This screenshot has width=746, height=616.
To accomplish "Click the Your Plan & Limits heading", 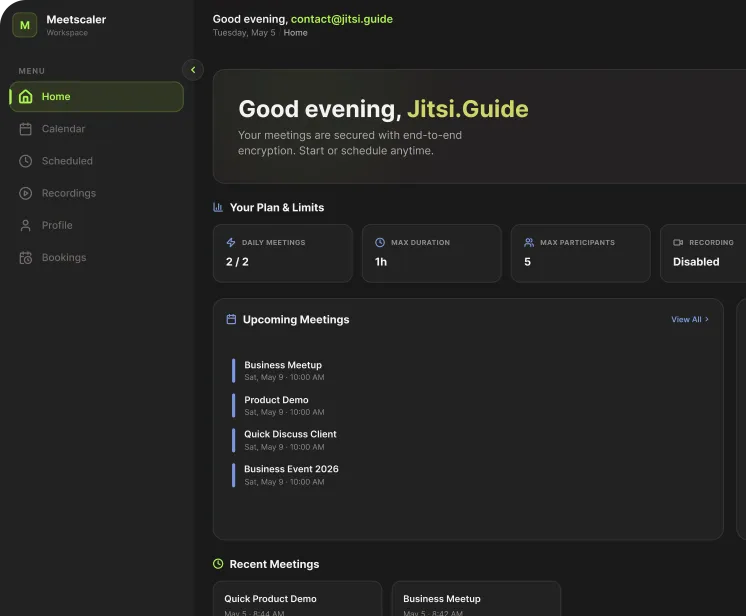I will click(x=277, y=207).
